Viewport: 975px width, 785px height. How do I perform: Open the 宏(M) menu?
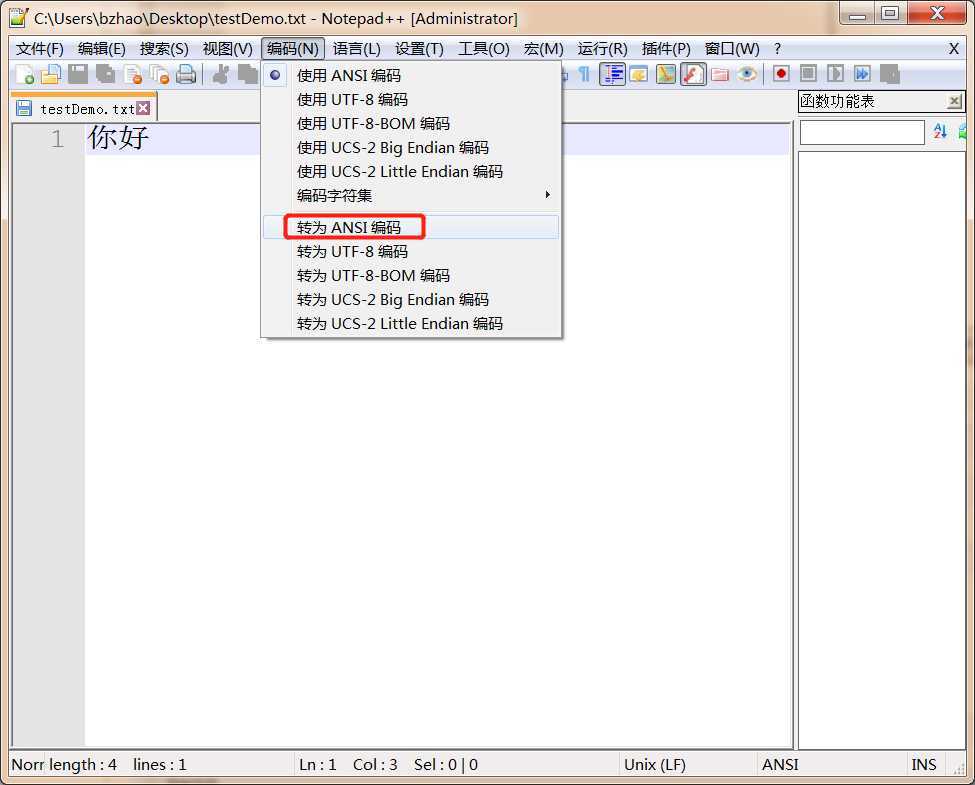pos(543,49)
